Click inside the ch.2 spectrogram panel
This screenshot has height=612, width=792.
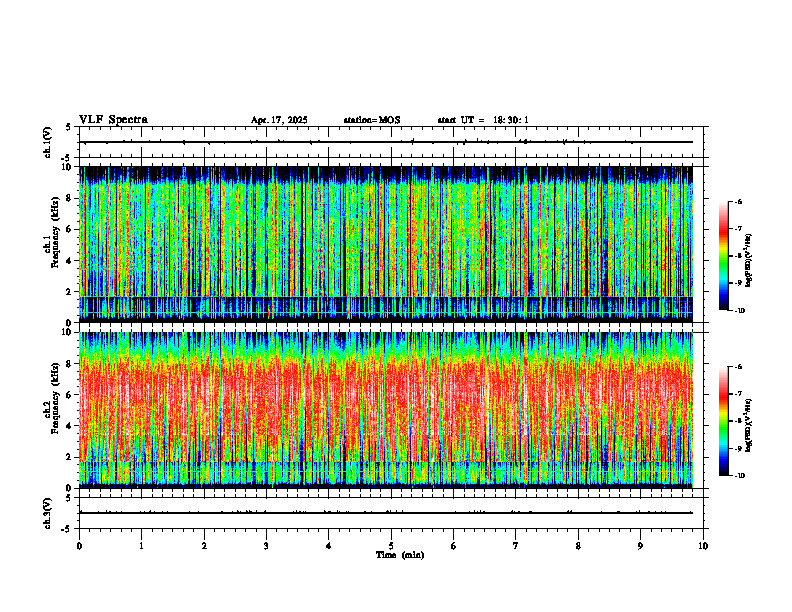coord(386,410)
